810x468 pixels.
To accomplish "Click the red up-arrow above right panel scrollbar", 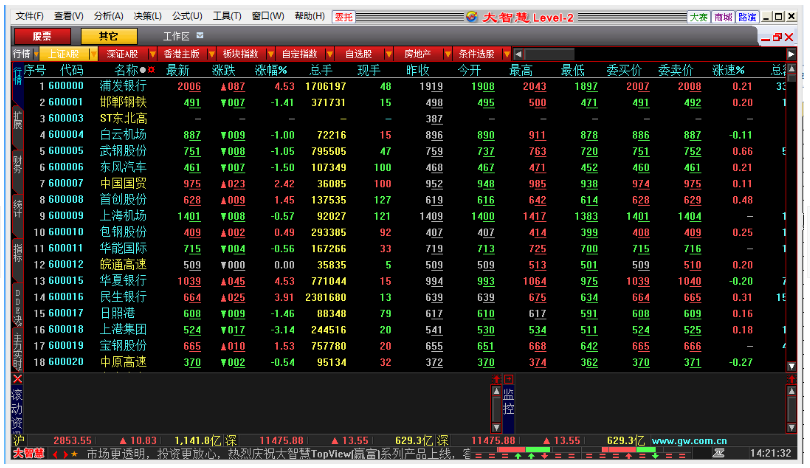I will [791, 379].
